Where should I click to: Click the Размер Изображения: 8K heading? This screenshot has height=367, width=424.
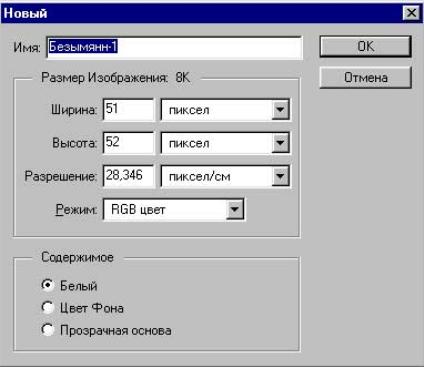[x=115, y=78]
